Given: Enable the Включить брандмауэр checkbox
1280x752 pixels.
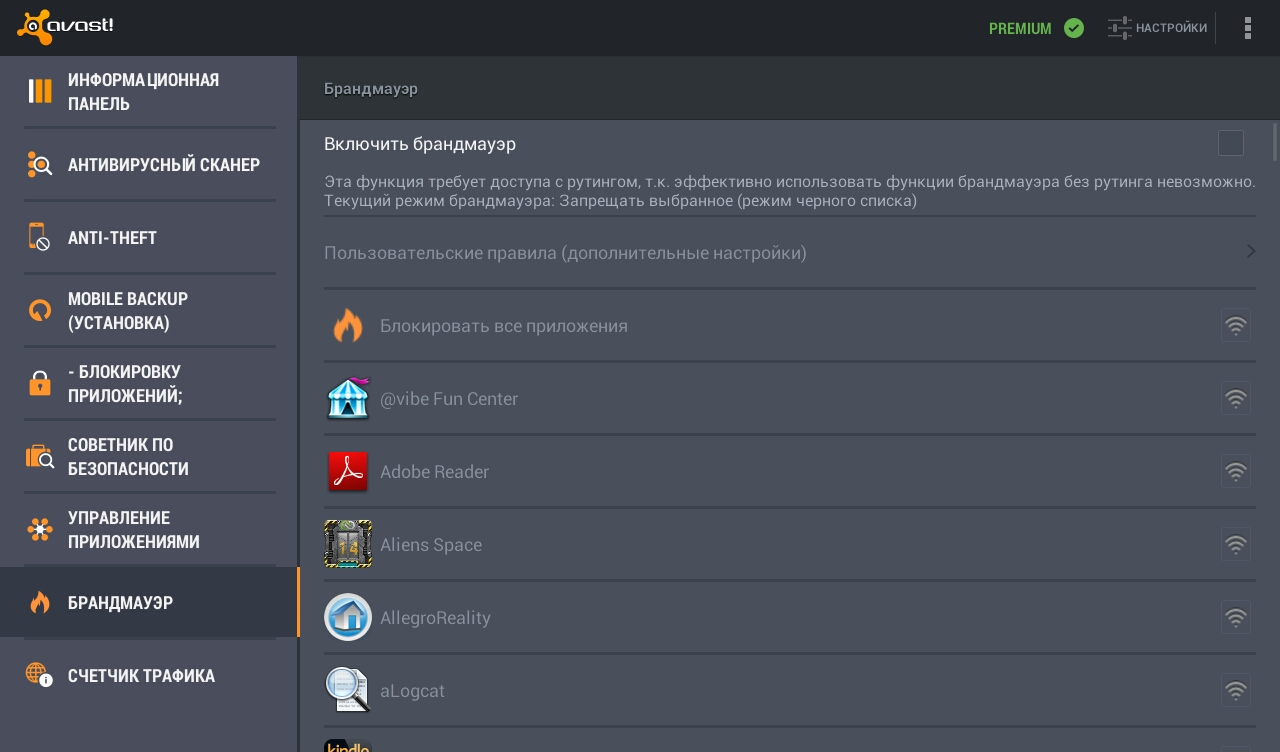Looking at the screenshot, I should (x=1231, y=143).
